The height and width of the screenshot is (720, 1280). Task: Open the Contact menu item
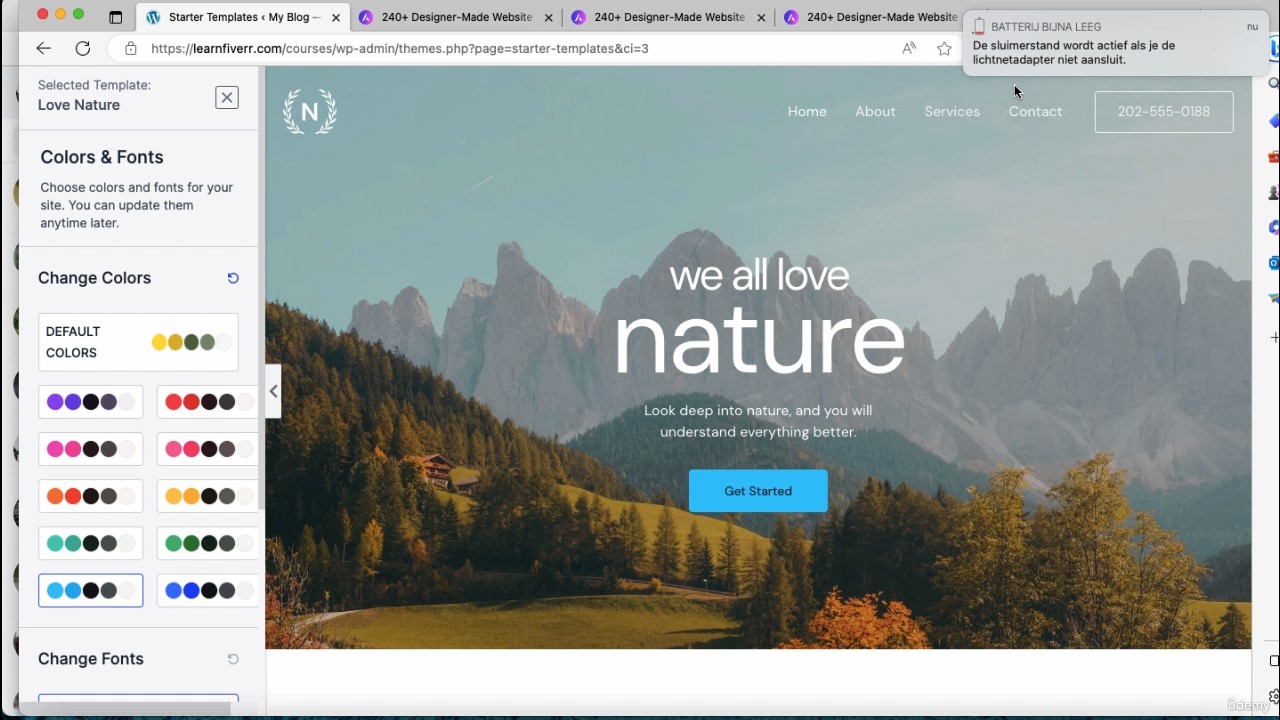(1035, 112)
